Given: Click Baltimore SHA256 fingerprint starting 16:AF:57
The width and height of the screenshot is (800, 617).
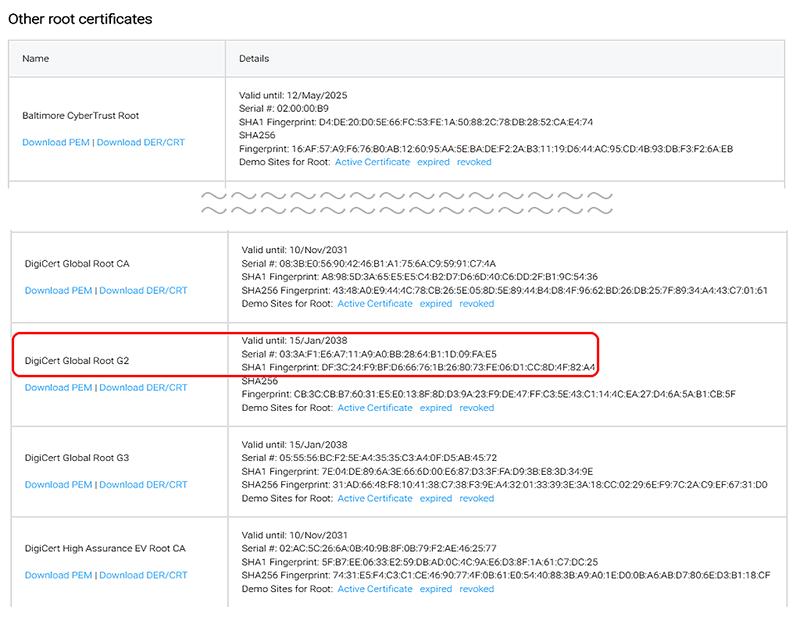Looking at the screenshot, I should [x=486, y=149].
